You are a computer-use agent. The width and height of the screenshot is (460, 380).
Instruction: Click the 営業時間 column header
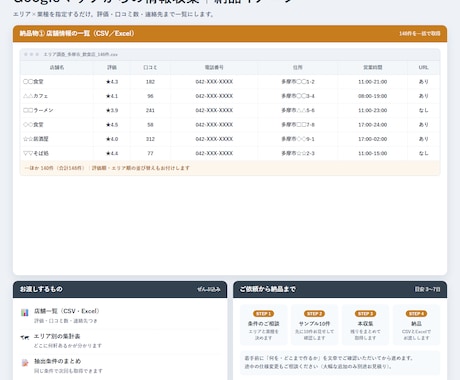tap(373, 67)
